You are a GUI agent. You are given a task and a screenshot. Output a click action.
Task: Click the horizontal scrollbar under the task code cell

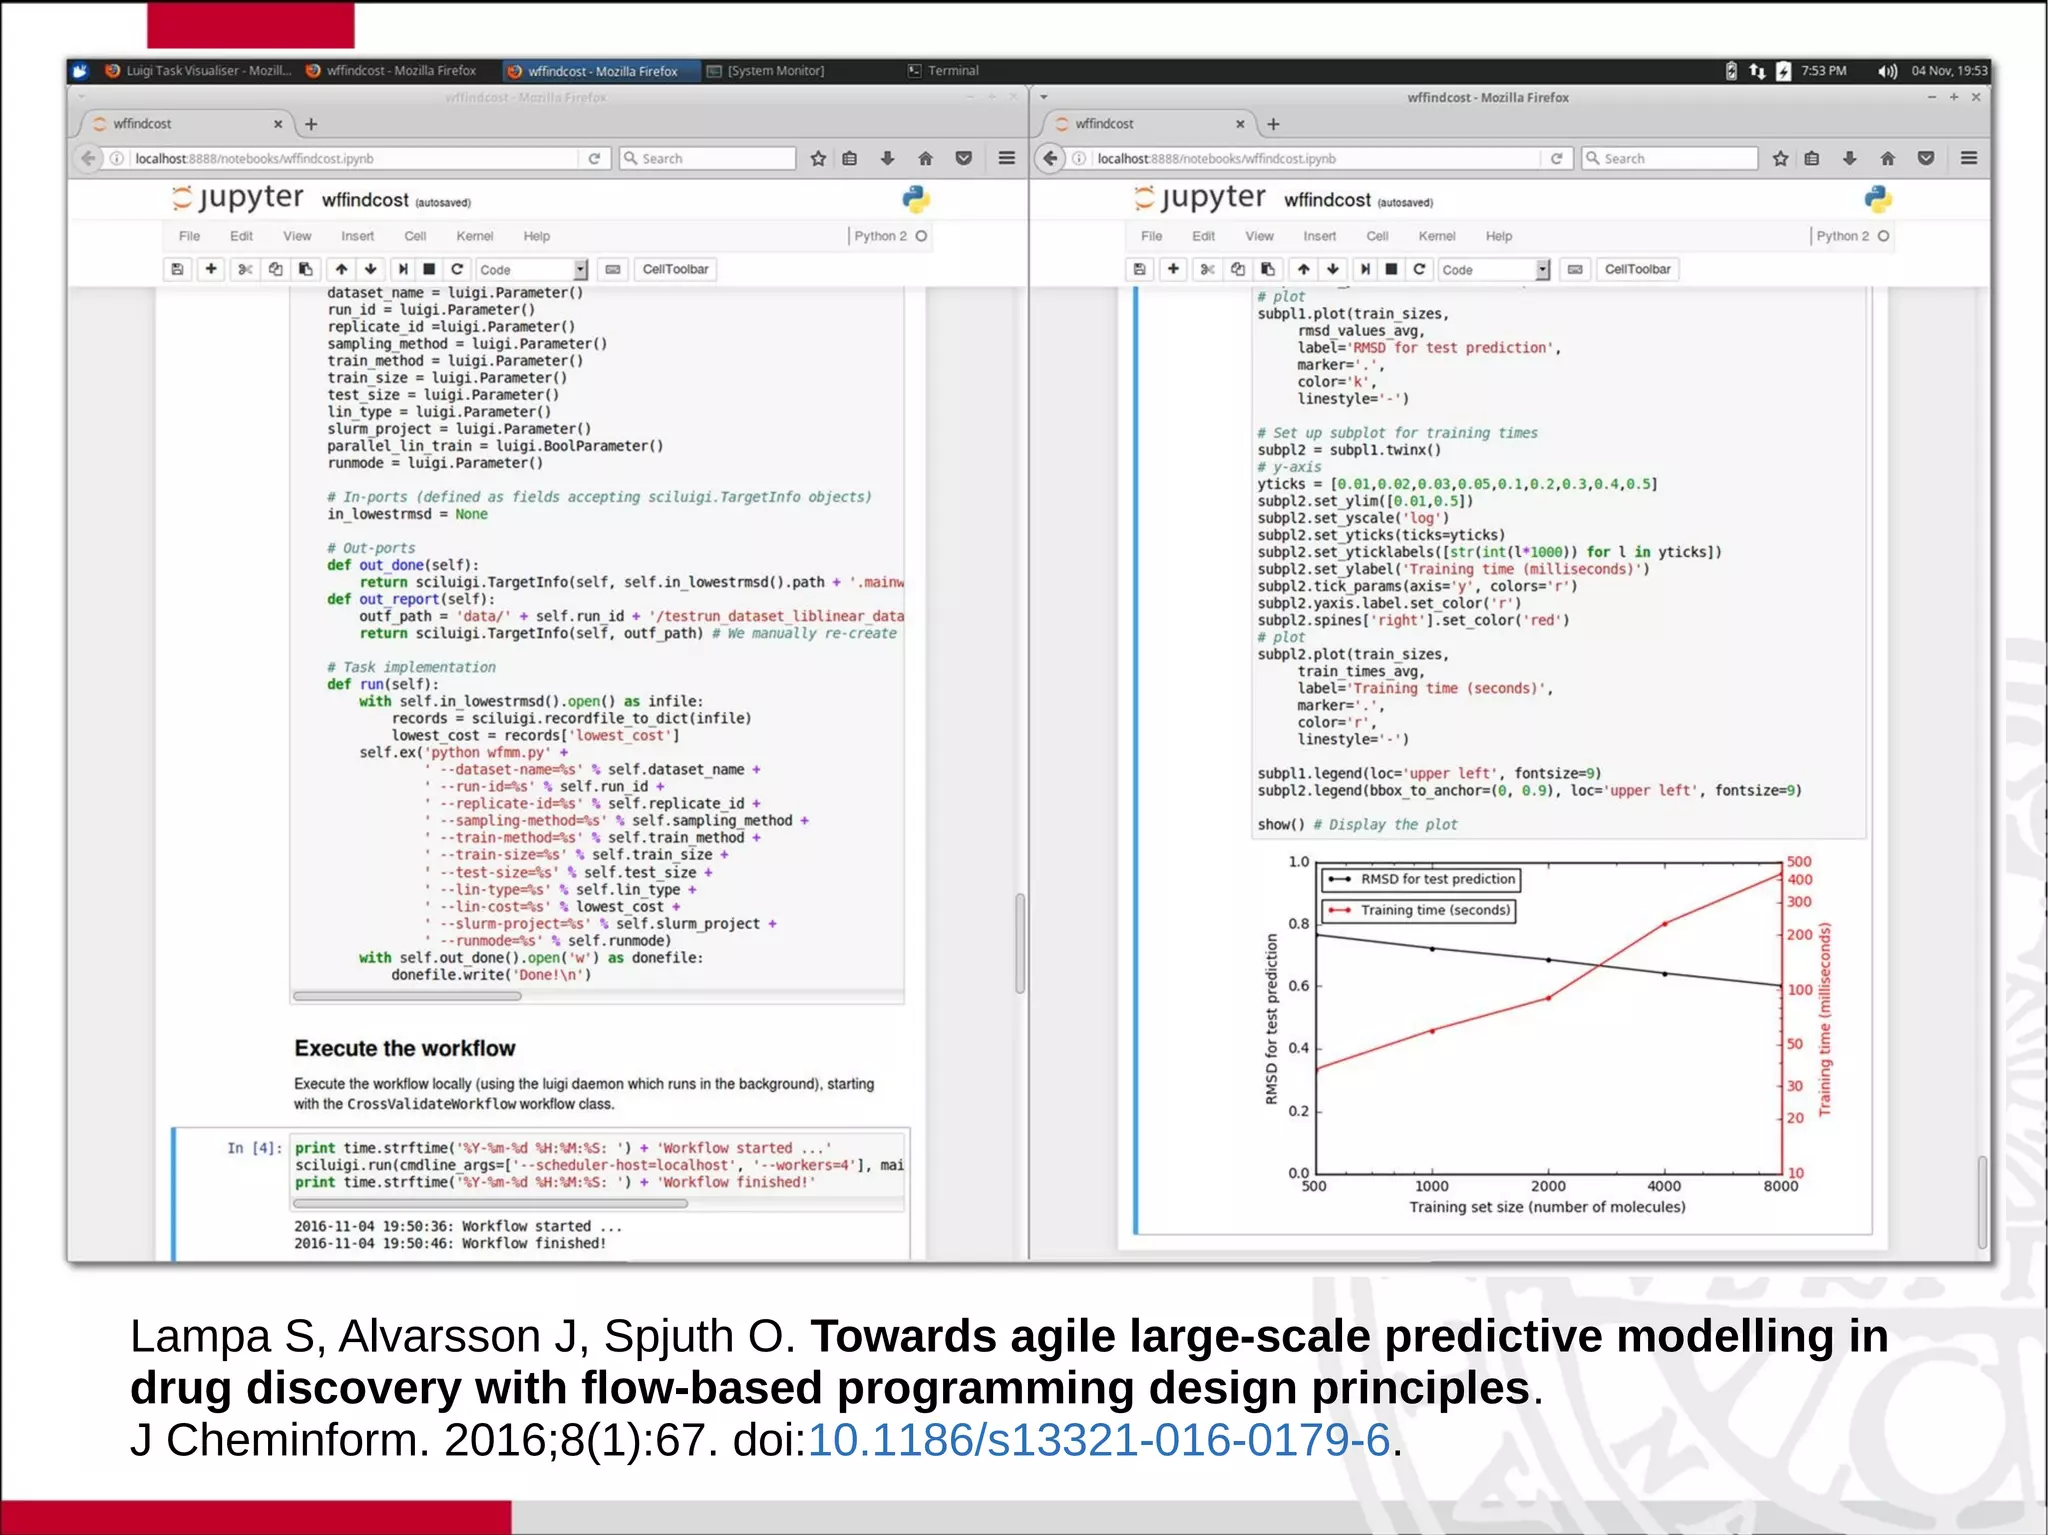[x=408, y=996]
